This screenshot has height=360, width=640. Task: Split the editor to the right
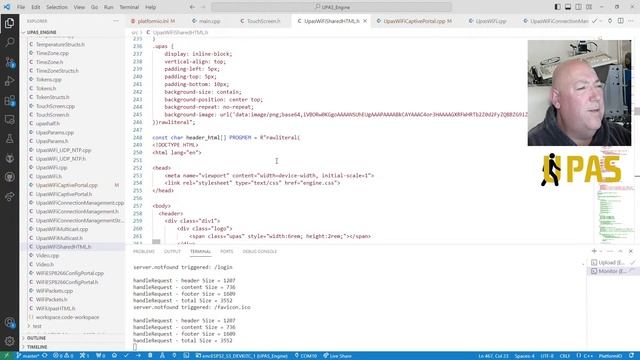click(x=620, y=21)
